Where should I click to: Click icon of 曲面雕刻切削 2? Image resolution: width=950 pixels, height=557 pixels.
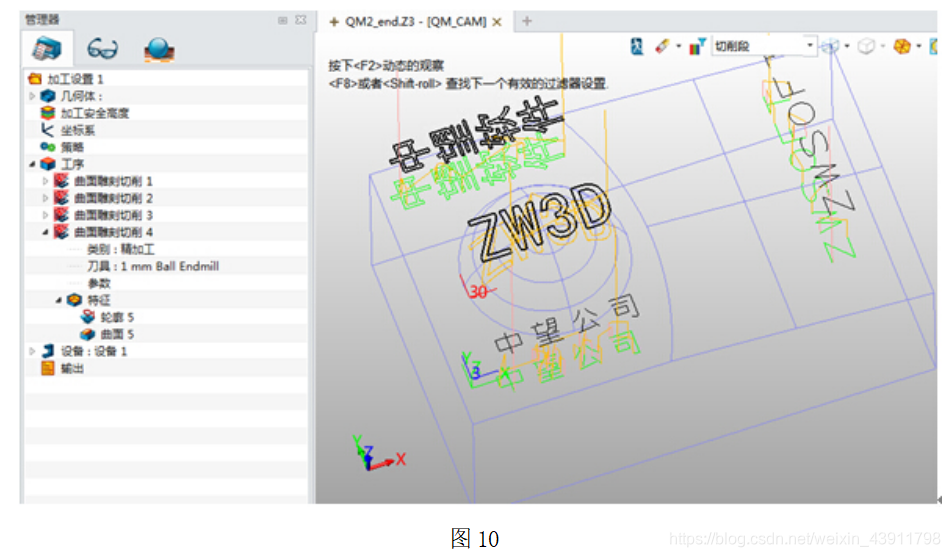(61, 198)
